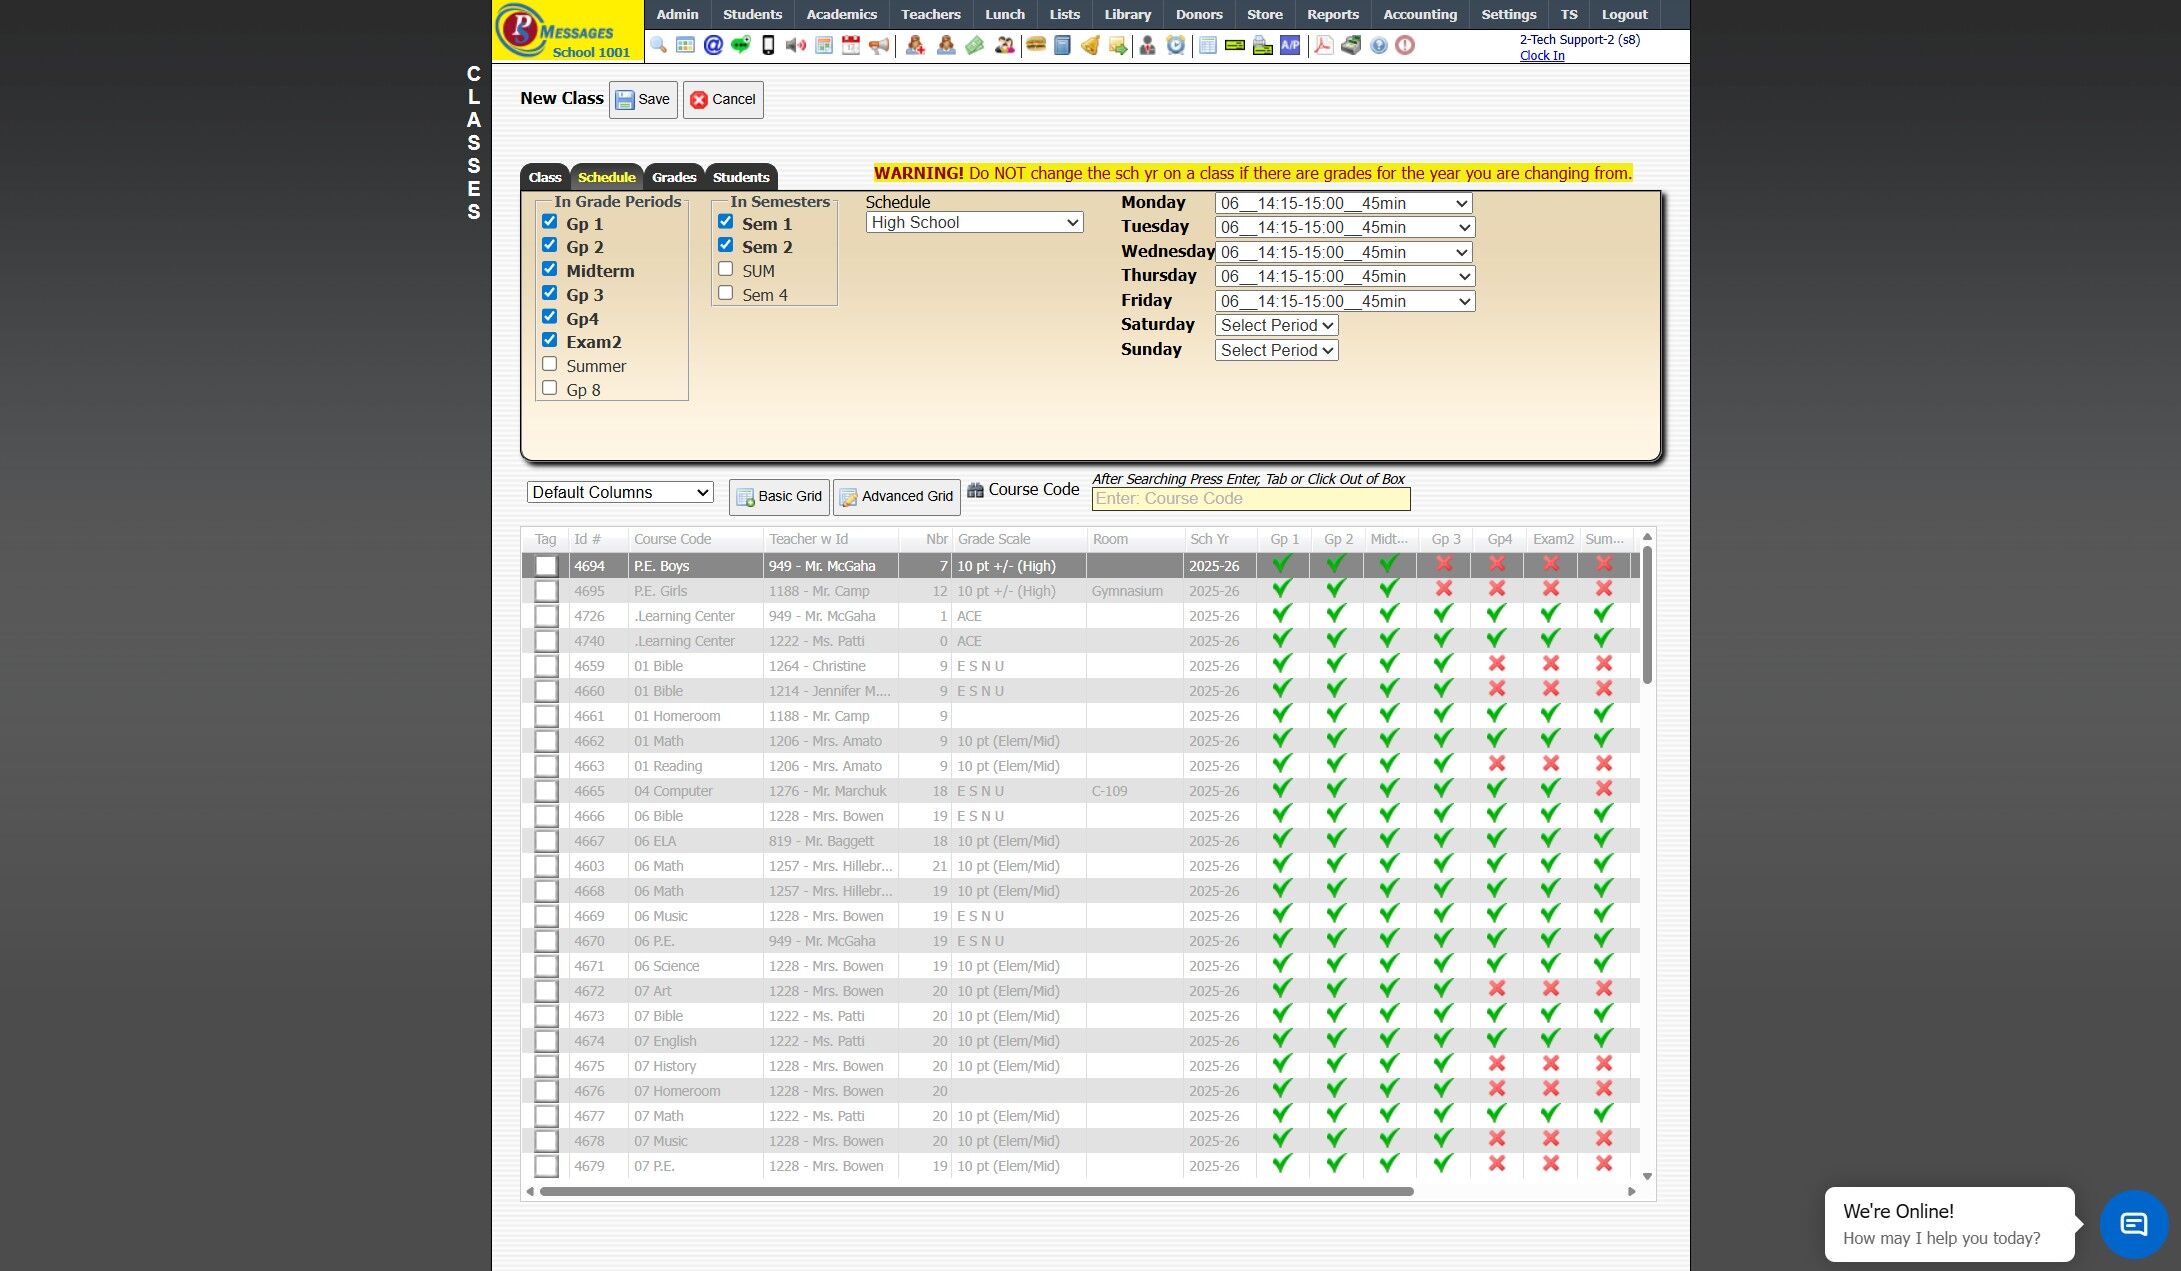
Task: Click the Clock In link
Action: pyautogui.click(x=1541, y=56)
